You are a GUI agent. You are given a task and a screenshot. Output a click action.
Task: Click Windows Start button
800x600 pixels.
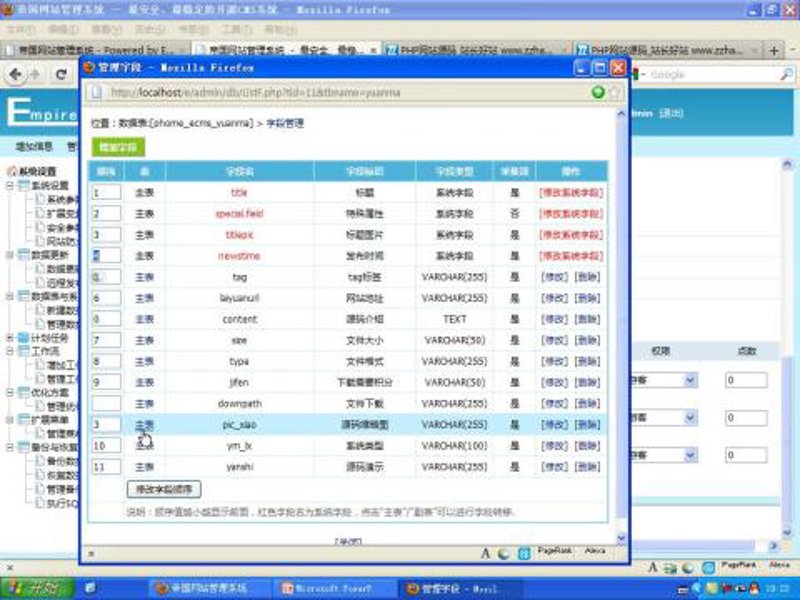pyautogui.click(x=37, y=588)
